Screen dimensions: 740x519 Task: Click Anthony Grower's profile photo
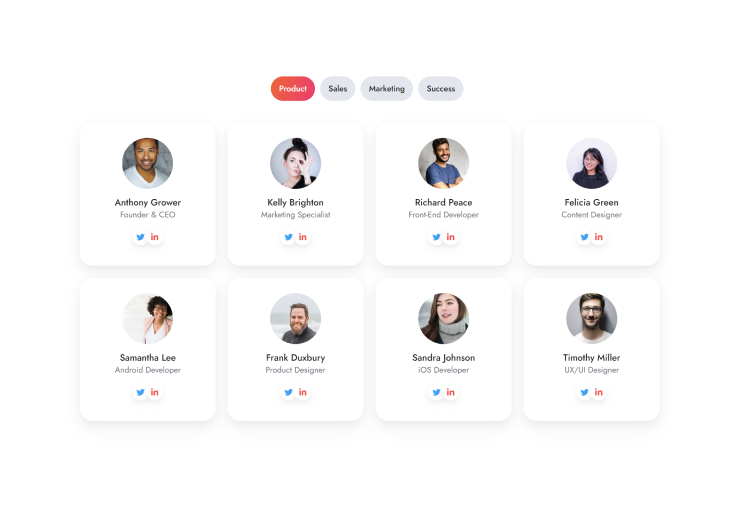pyautogui.click(x=148, y=163)
